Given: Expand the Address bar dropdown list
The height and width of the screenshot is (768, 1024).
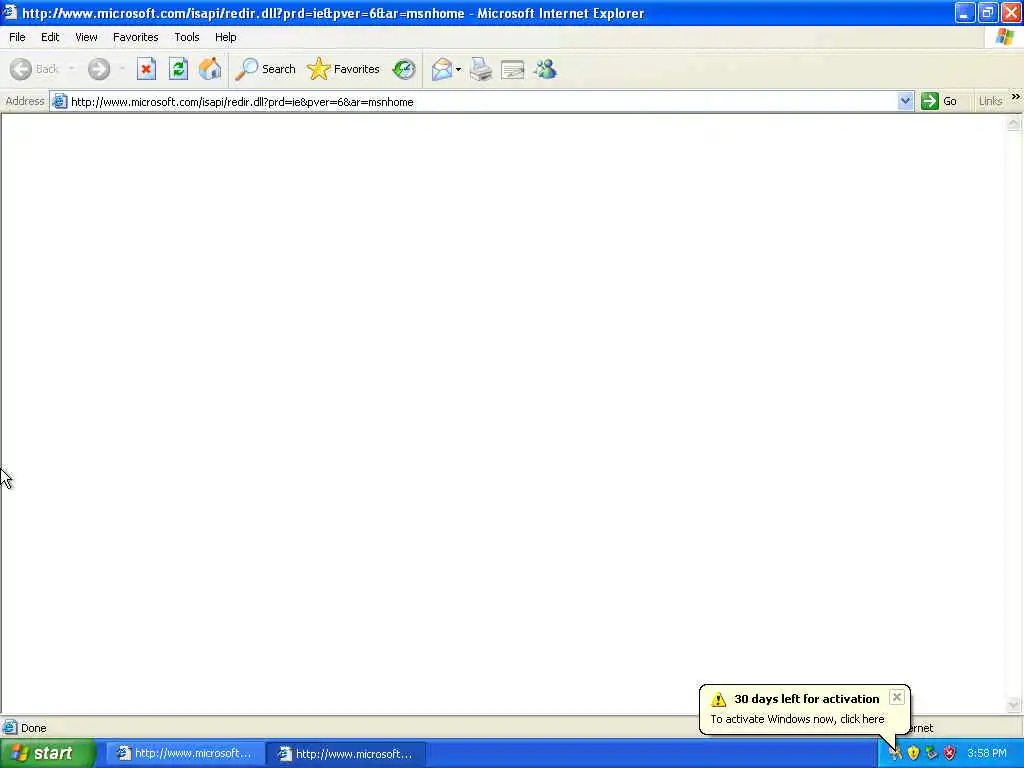Looking at the screenshot, I should [905, 102].
